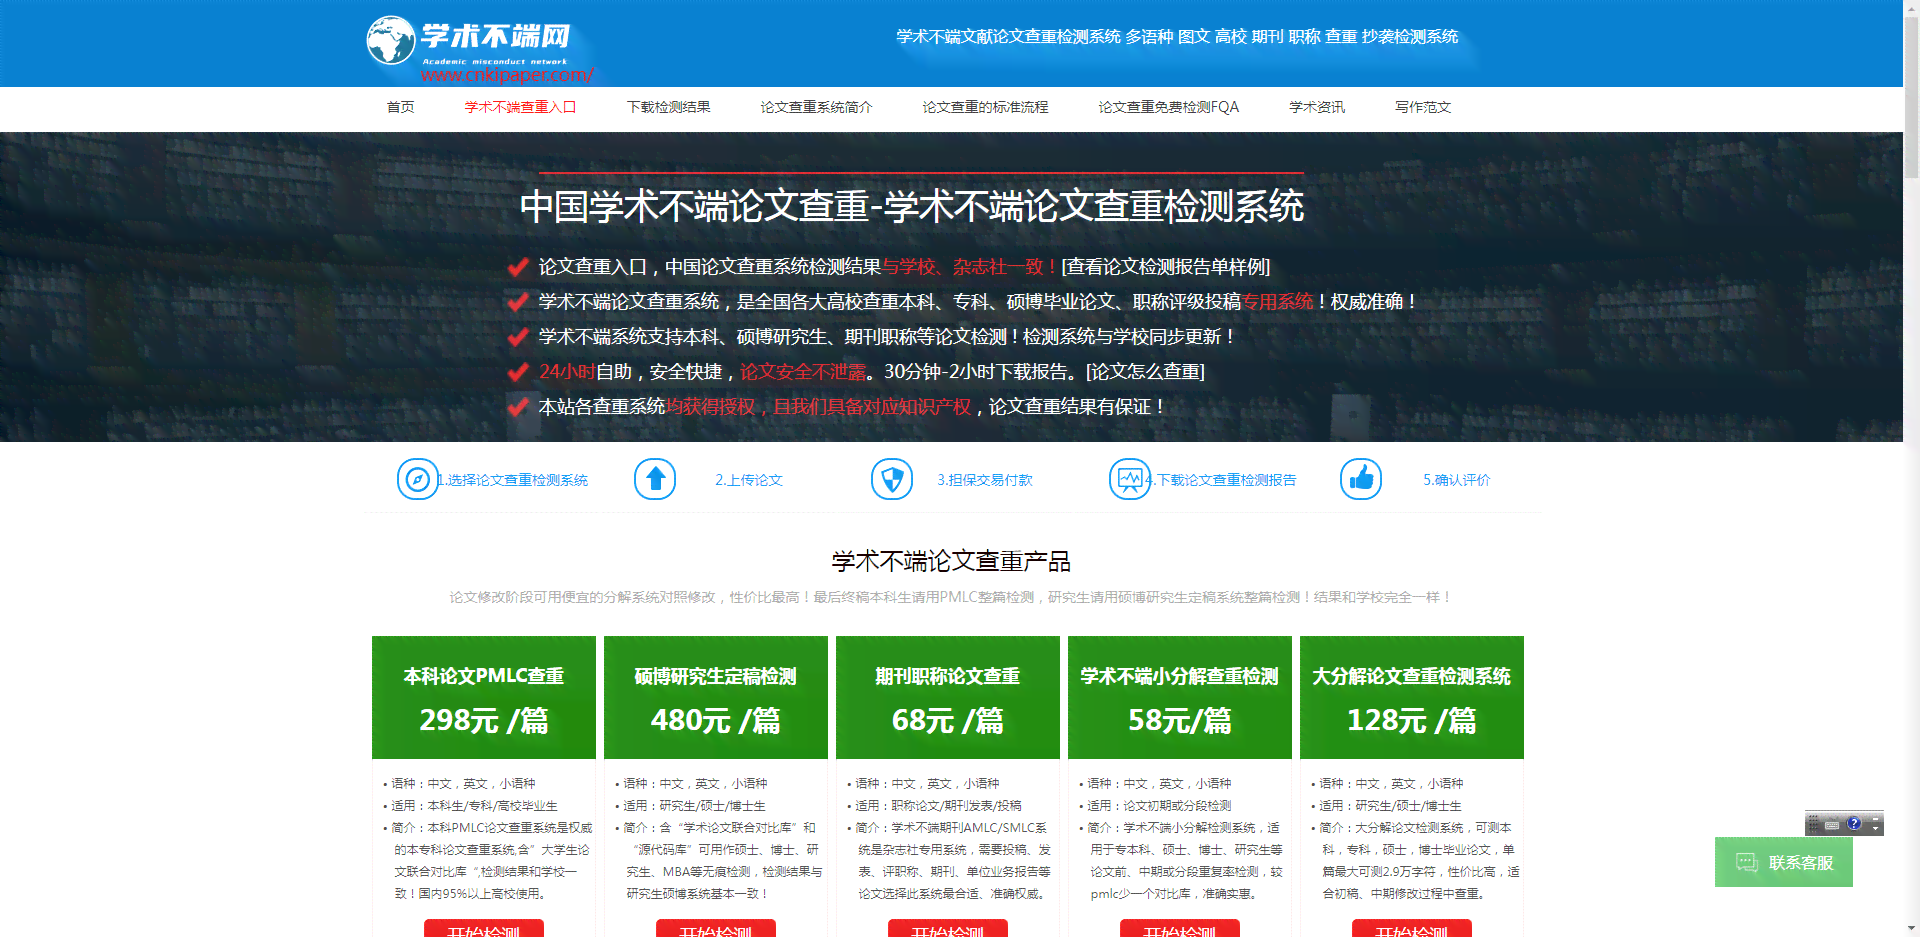1920x937 pixels.
Task: Click the blue help icon on IME toolbar
Action: (x=1854, y=824)
